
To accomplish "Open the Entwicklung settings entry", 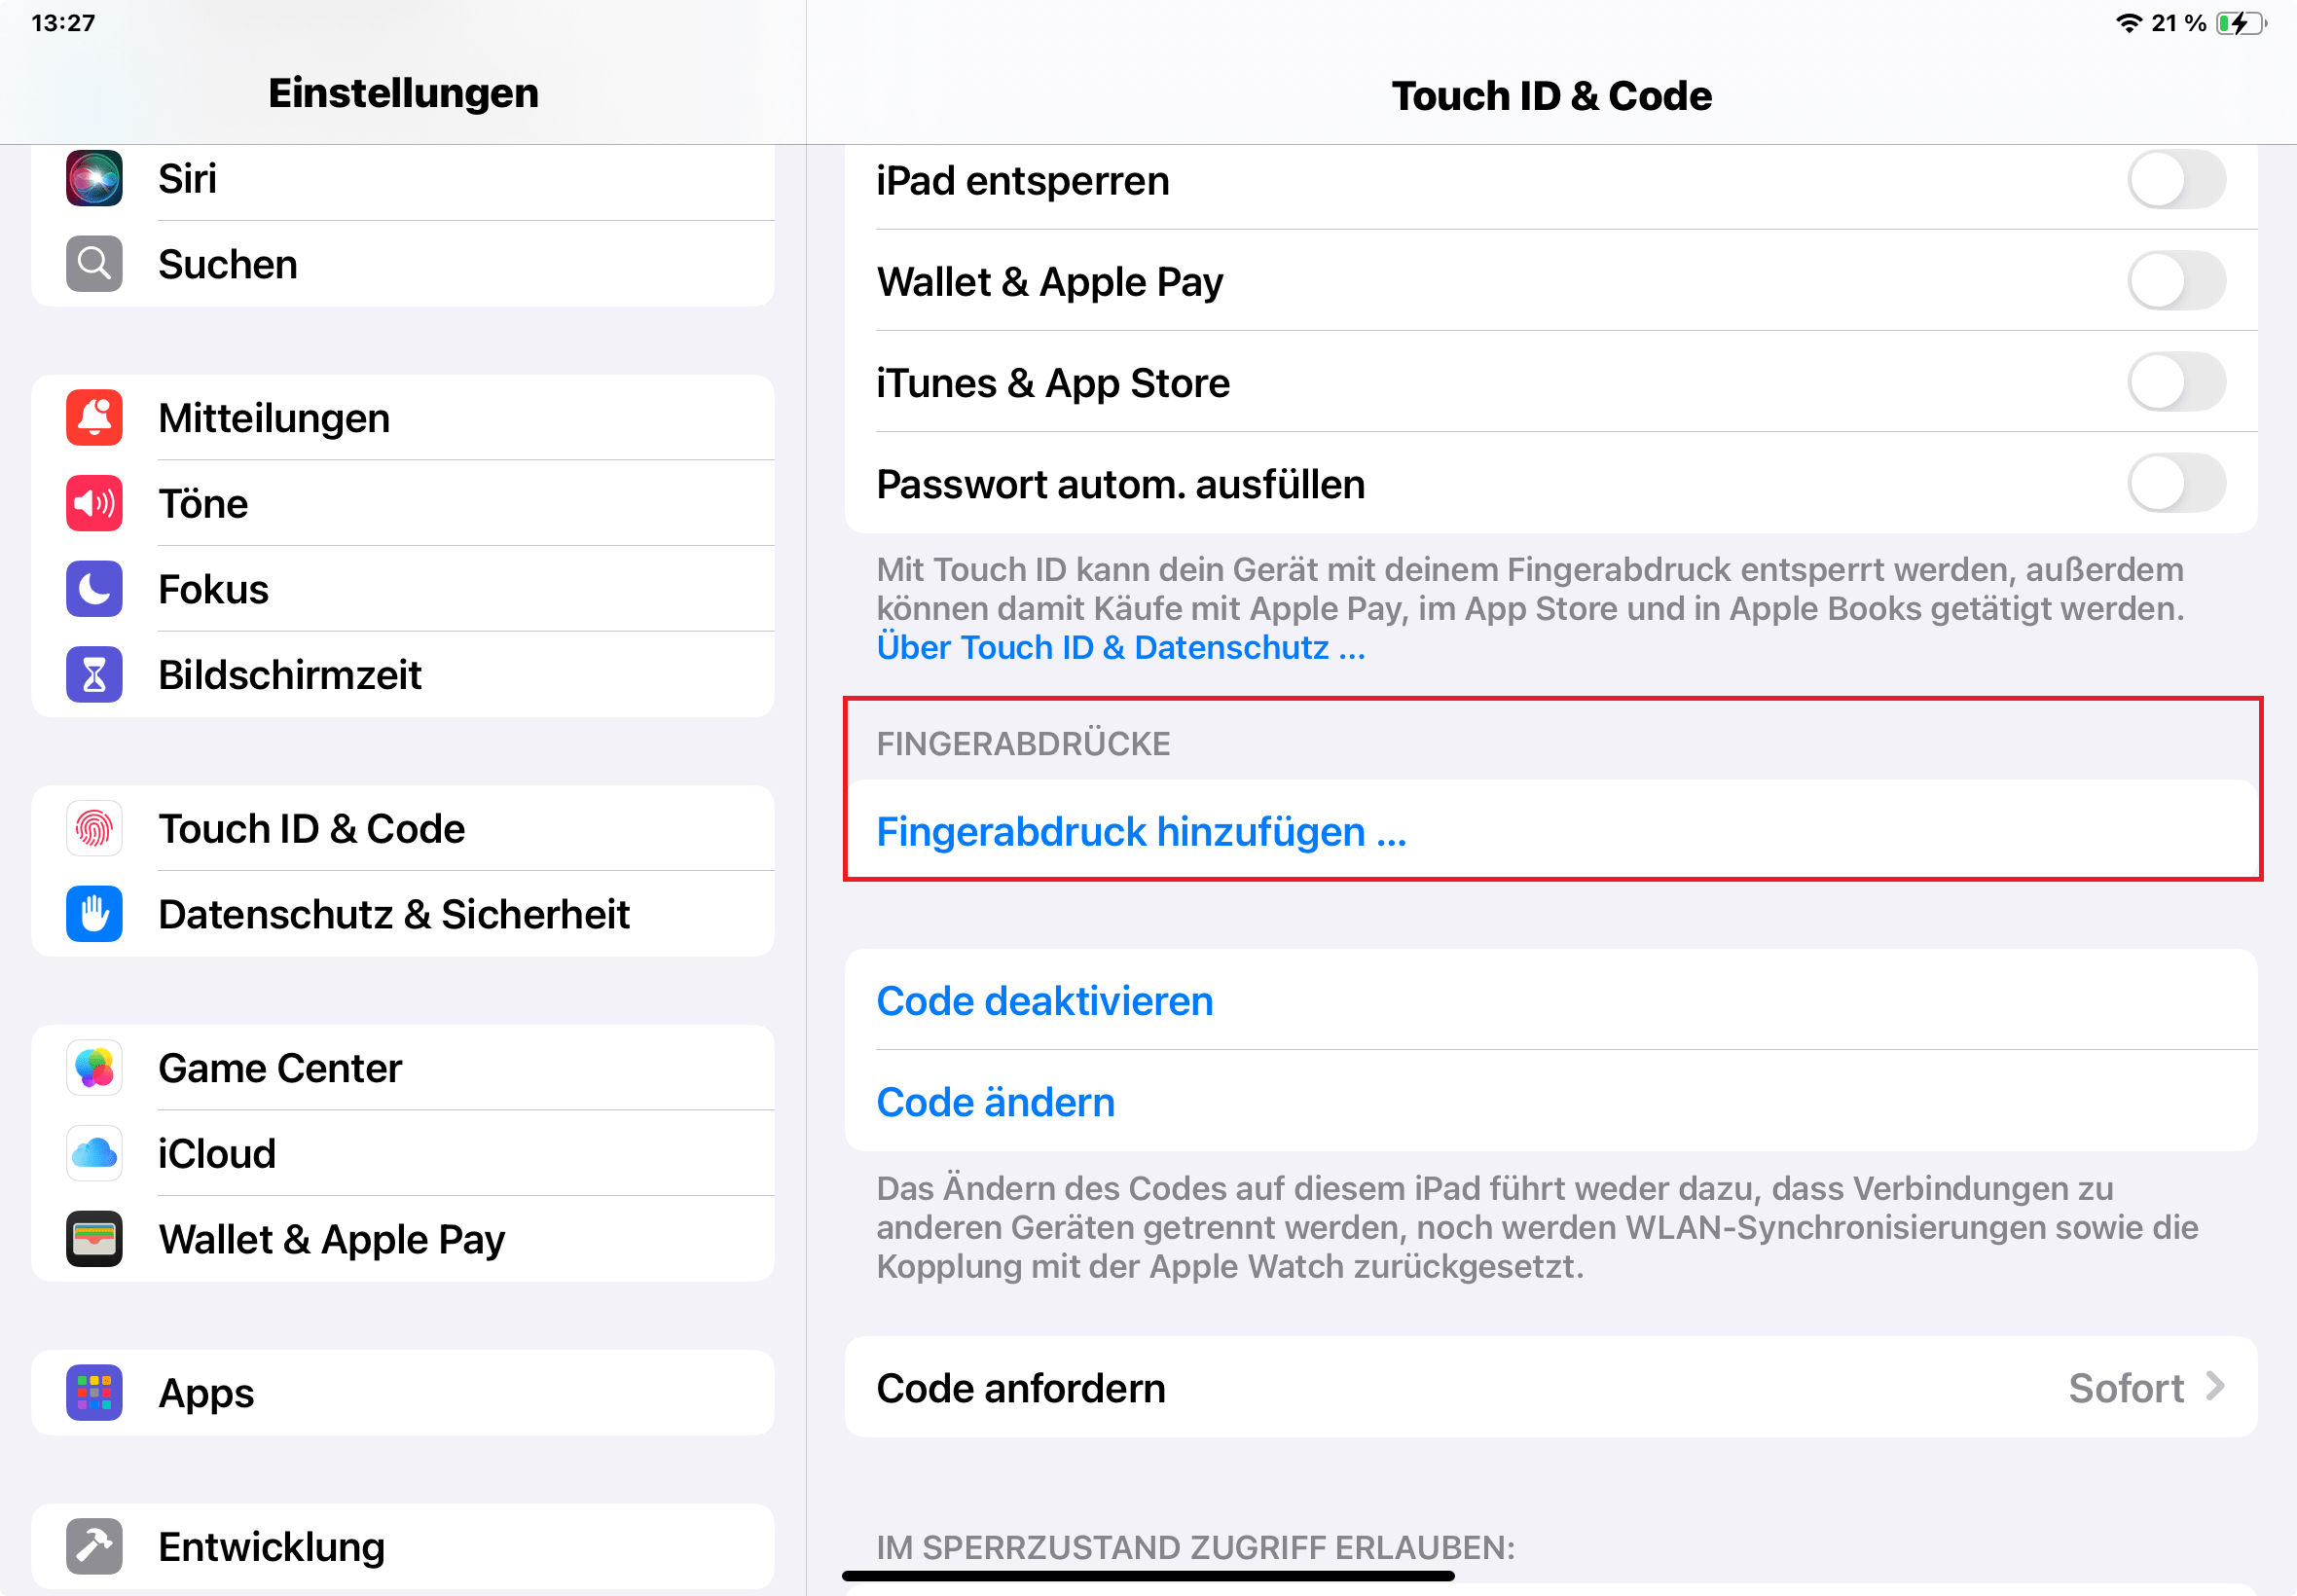I will point(271,1546).
